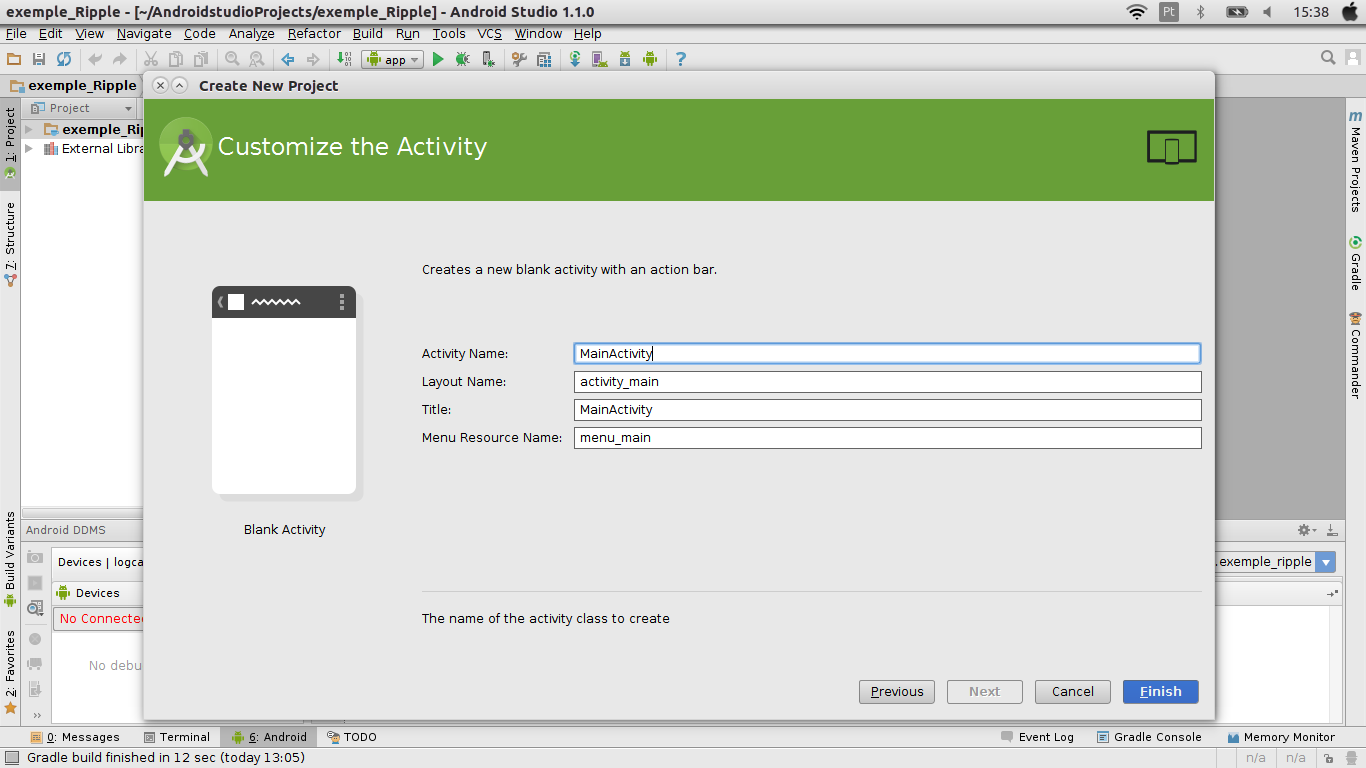This screenshot has height=768, width=1366.
Task: Click the Redo arrow in toolbar
Action: [x=120, y=59]
